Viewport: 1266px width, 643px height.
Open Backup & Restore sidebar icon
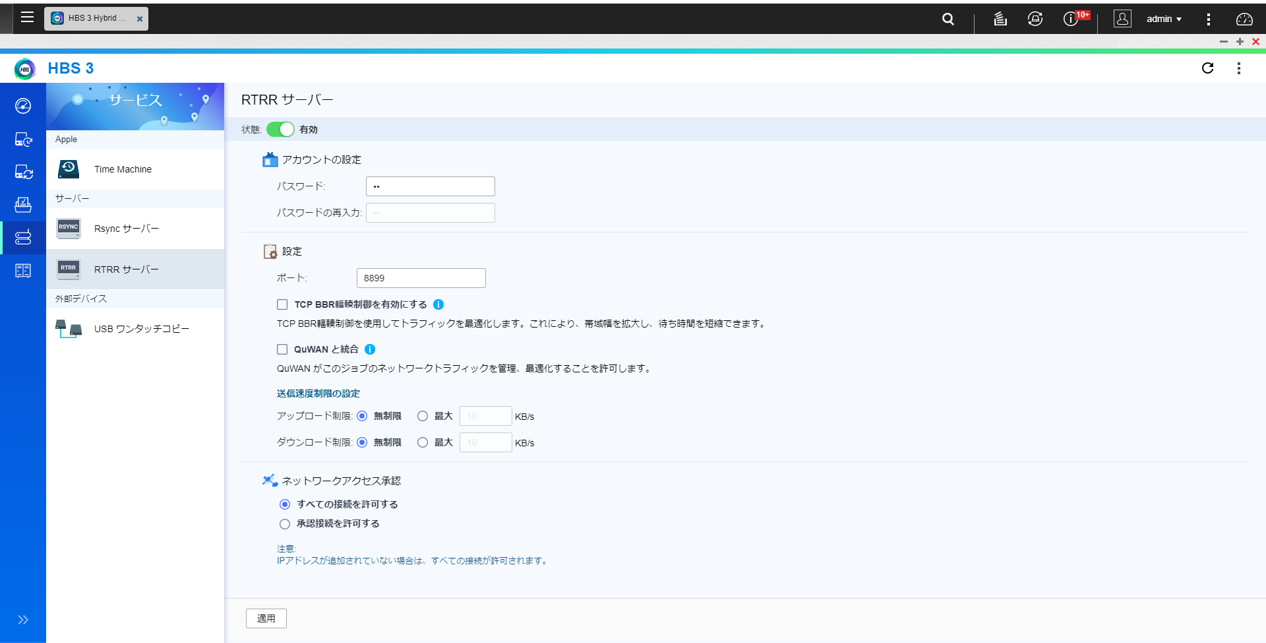pos(23,139)
